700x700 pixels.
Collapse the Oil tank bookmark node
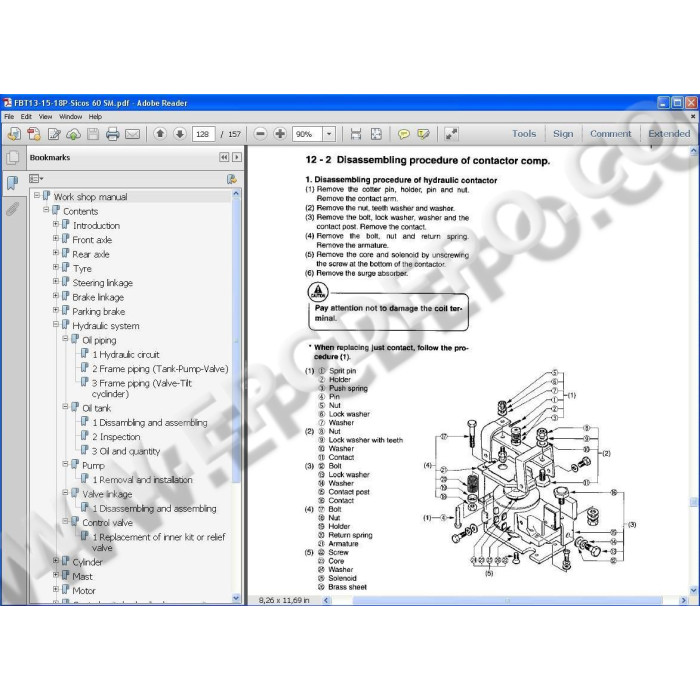(66, 406)
